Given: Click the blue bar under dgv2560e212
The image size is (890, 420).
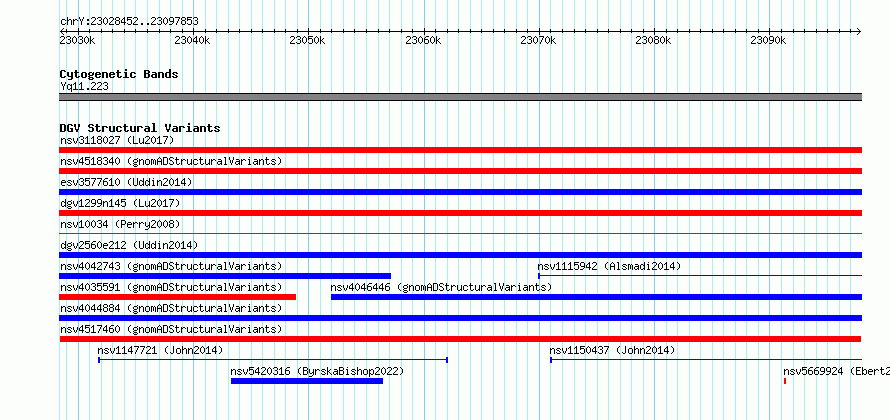Looking at the screenshot, I should click(x=460, y=255).
